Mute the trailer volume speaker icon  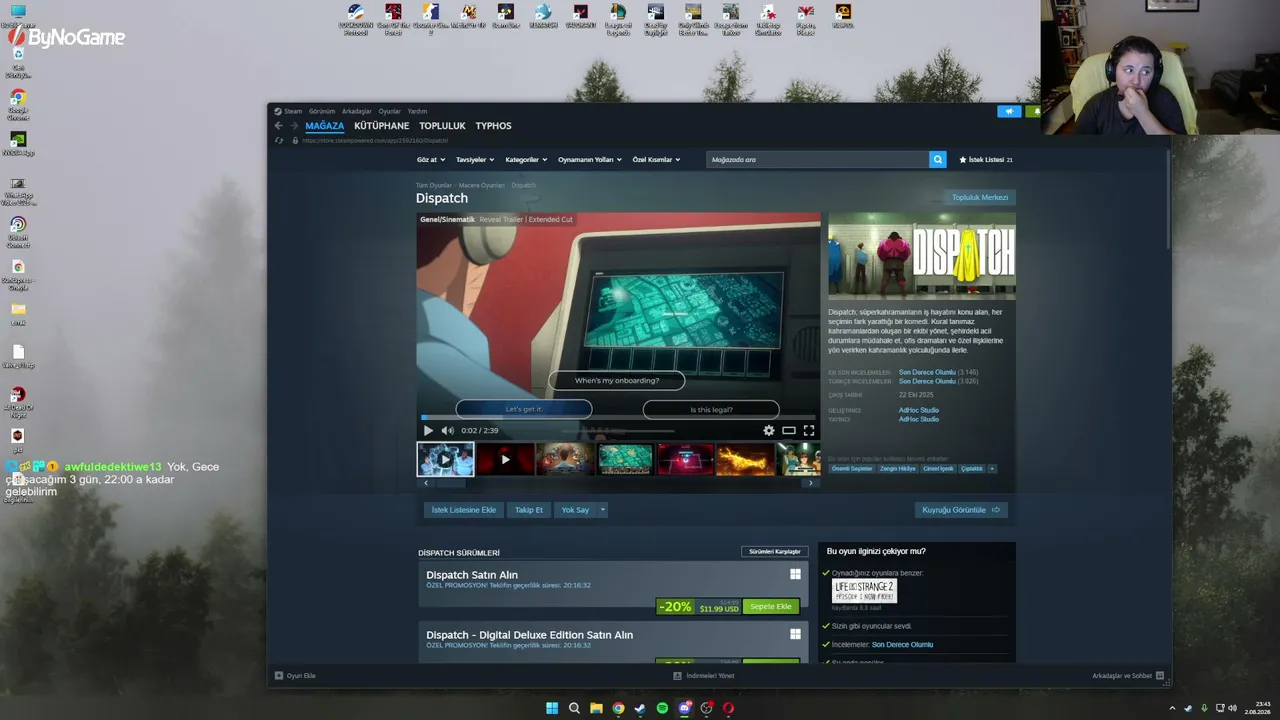(x=447, y=430)
